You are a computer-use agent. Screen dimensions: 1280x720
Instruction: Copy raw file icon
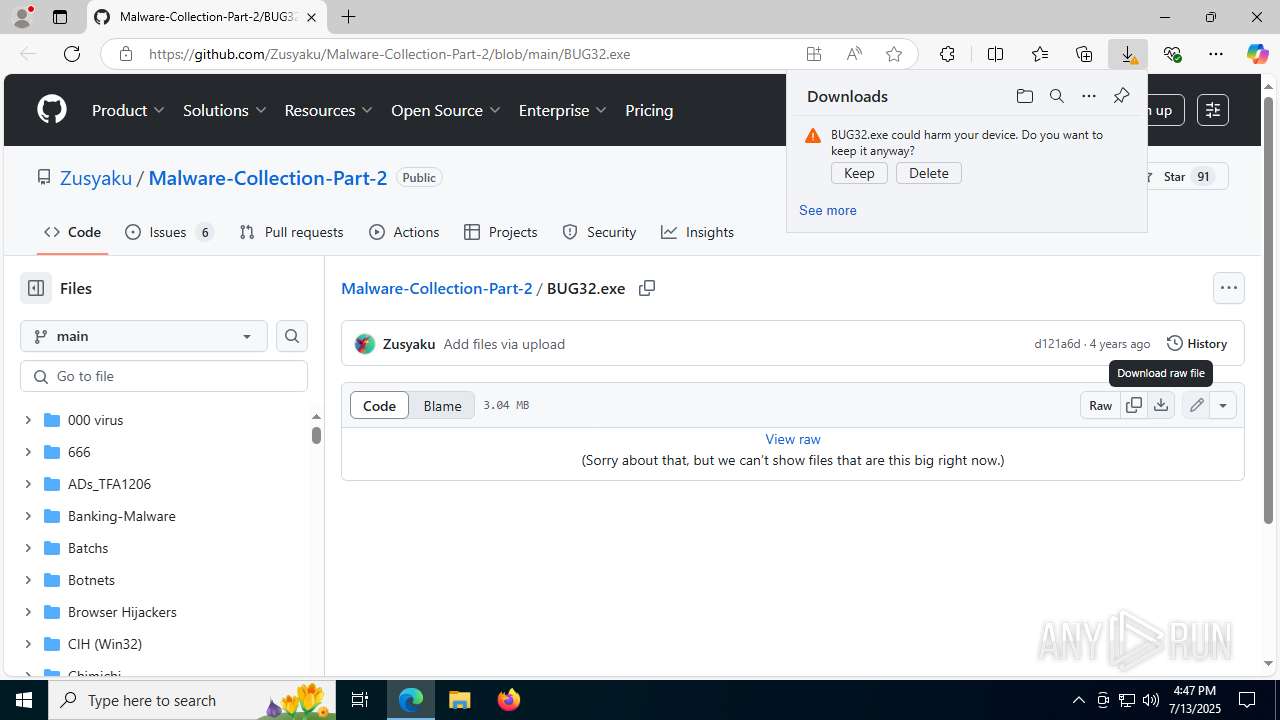[1133, 405]
